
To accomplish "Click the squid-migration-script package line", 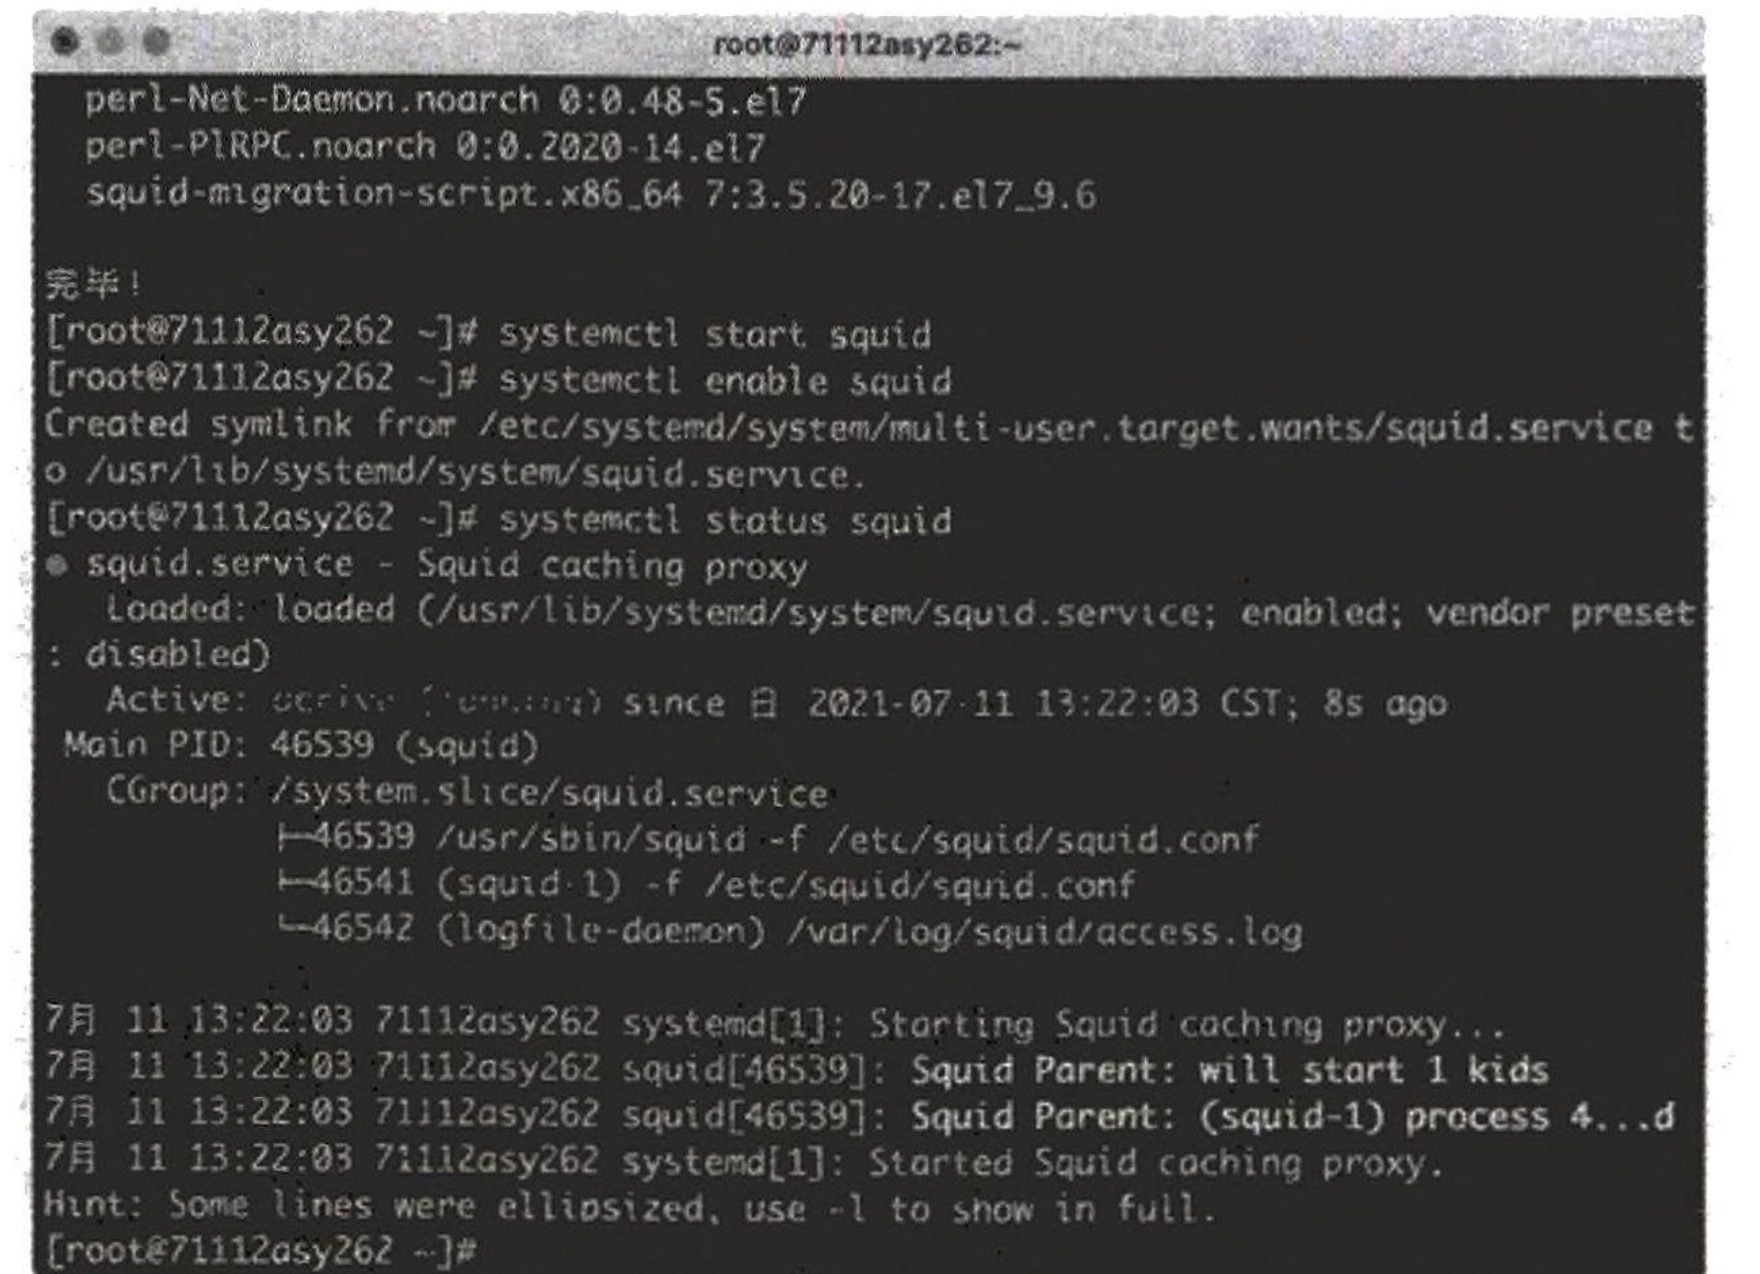I will pyautogui.click(x=591, y=194).
